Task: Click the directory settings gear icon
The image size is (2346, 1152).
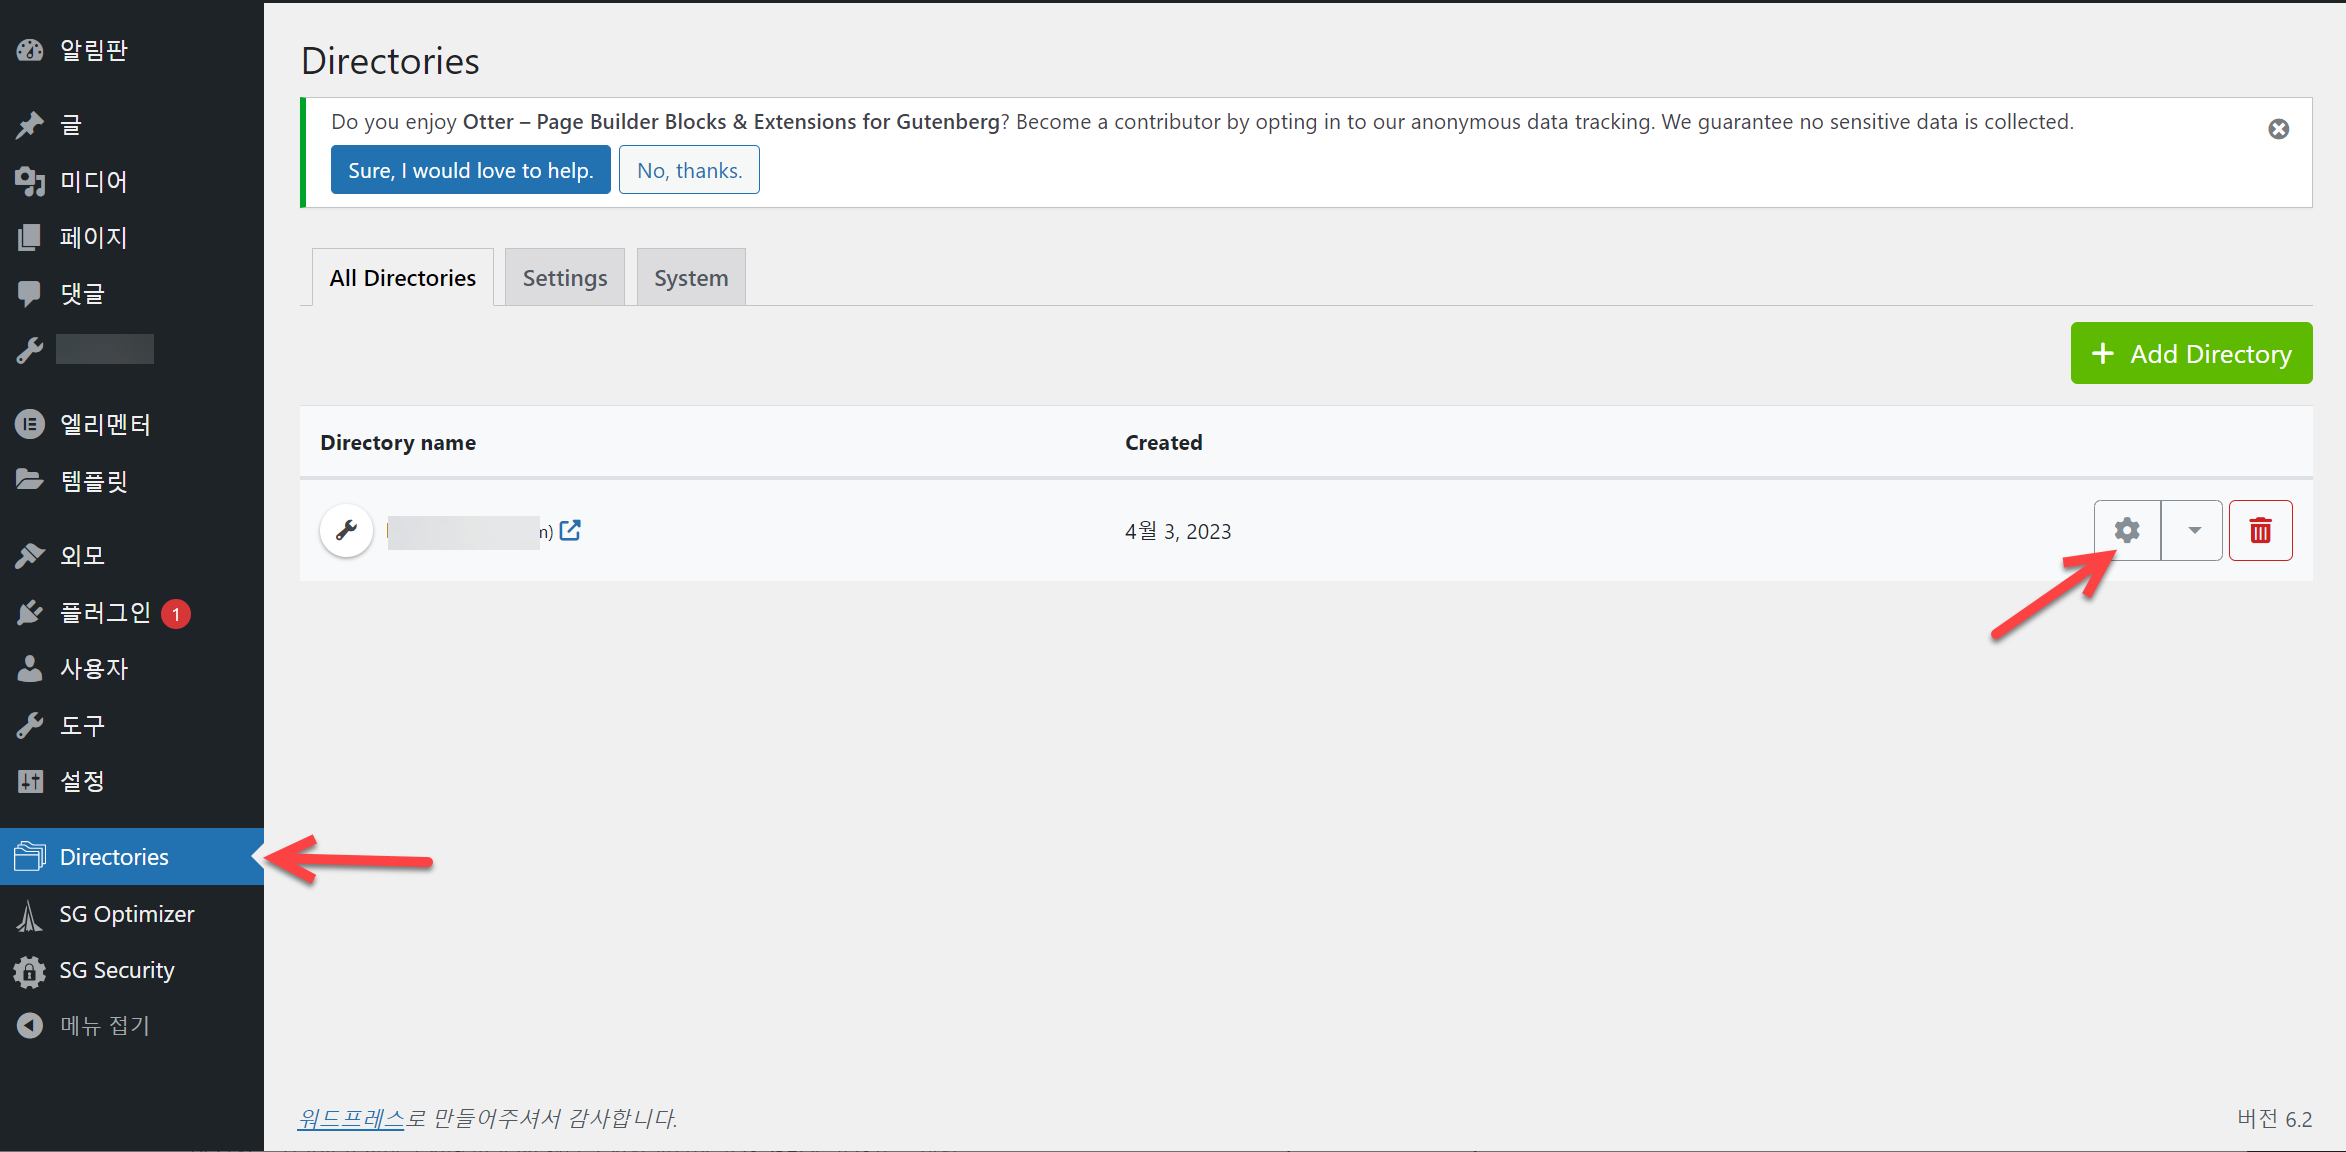Action: click(2127, 530)
